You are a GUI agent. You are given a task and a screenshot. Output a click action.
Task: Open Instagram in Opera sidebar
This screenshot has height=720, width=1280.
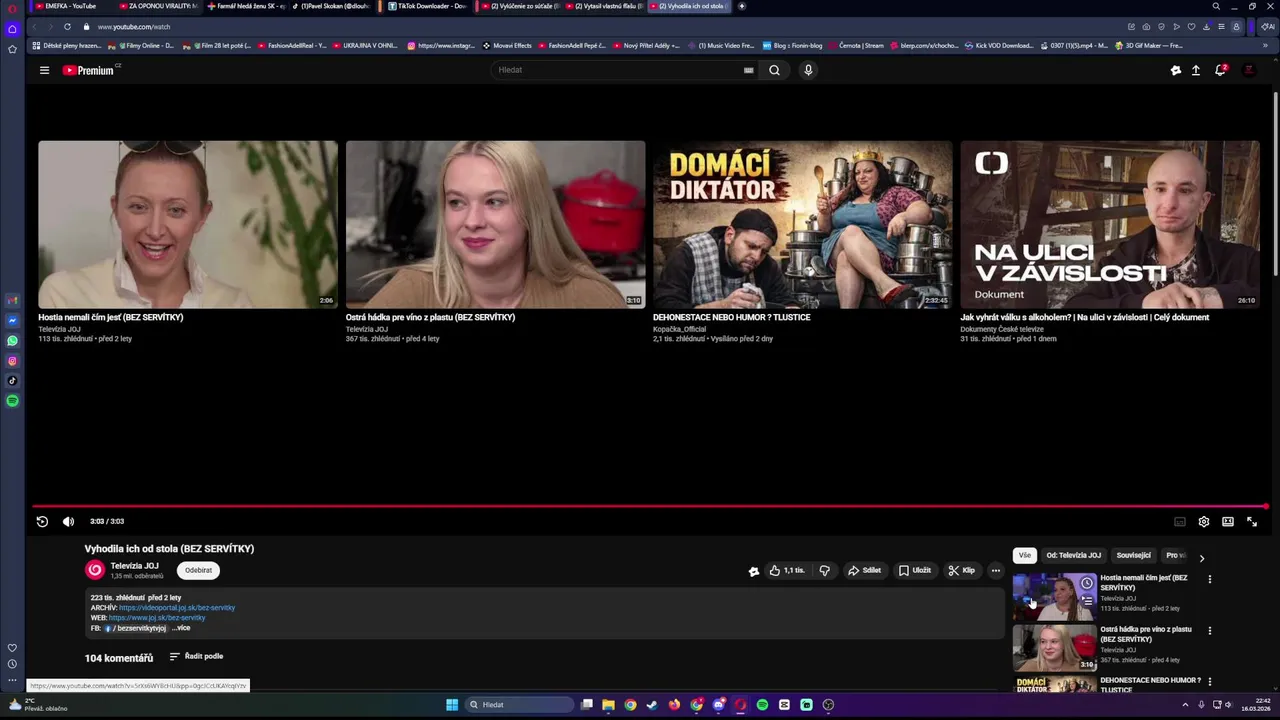[12, 361]
